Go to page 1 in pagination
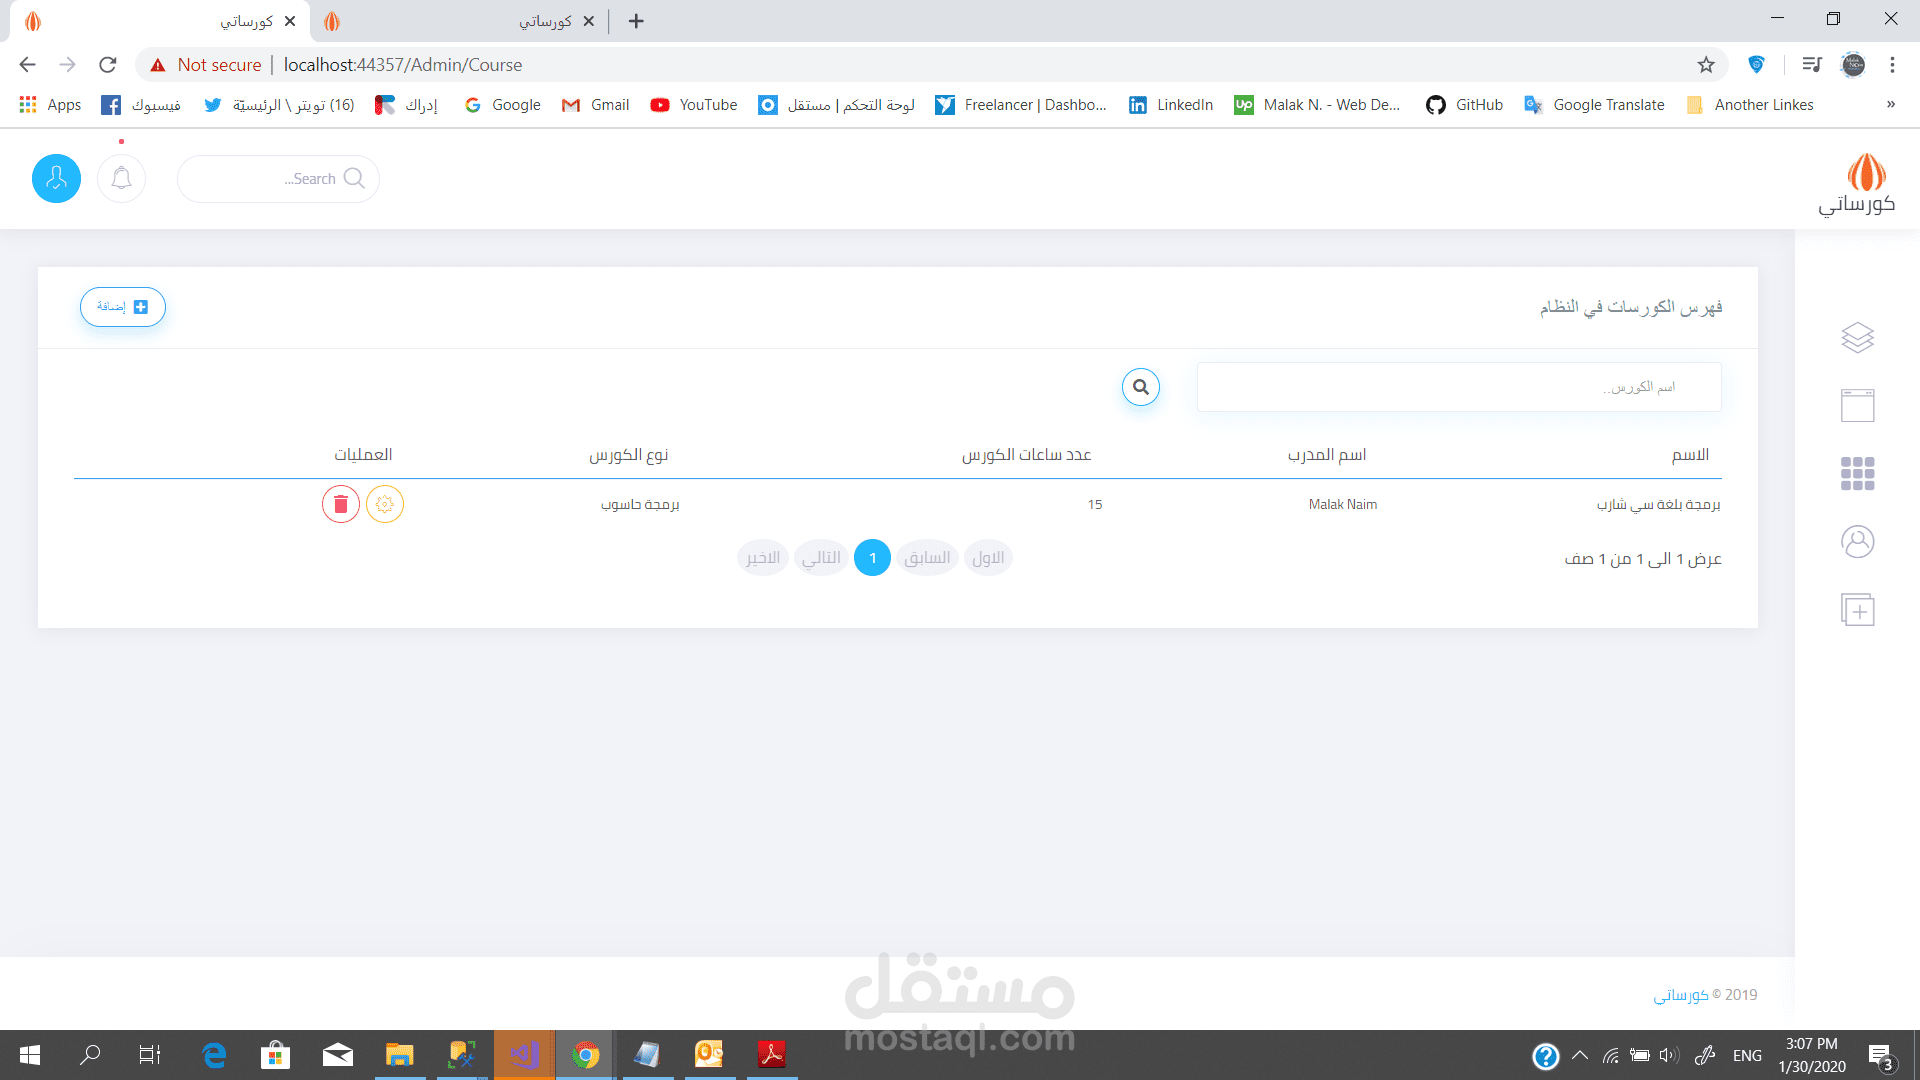The width and height of the screenshot is (1920, 1080). [872, 558]
